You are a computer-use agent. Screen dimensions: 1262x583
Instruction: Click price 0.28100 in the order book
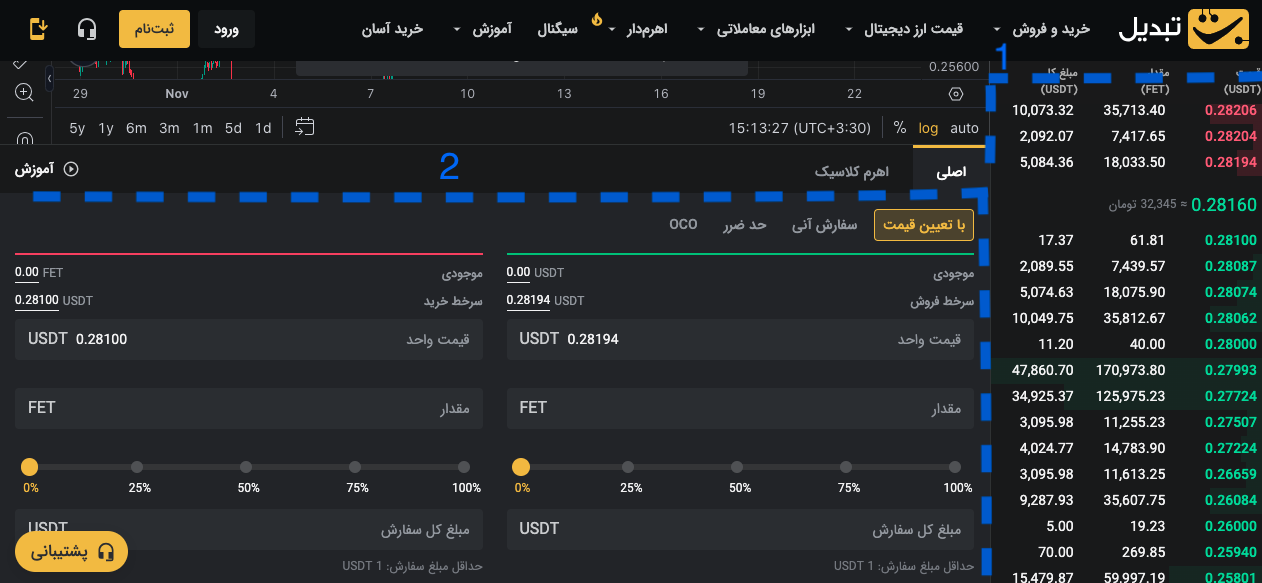click(x=1230, y=241)
